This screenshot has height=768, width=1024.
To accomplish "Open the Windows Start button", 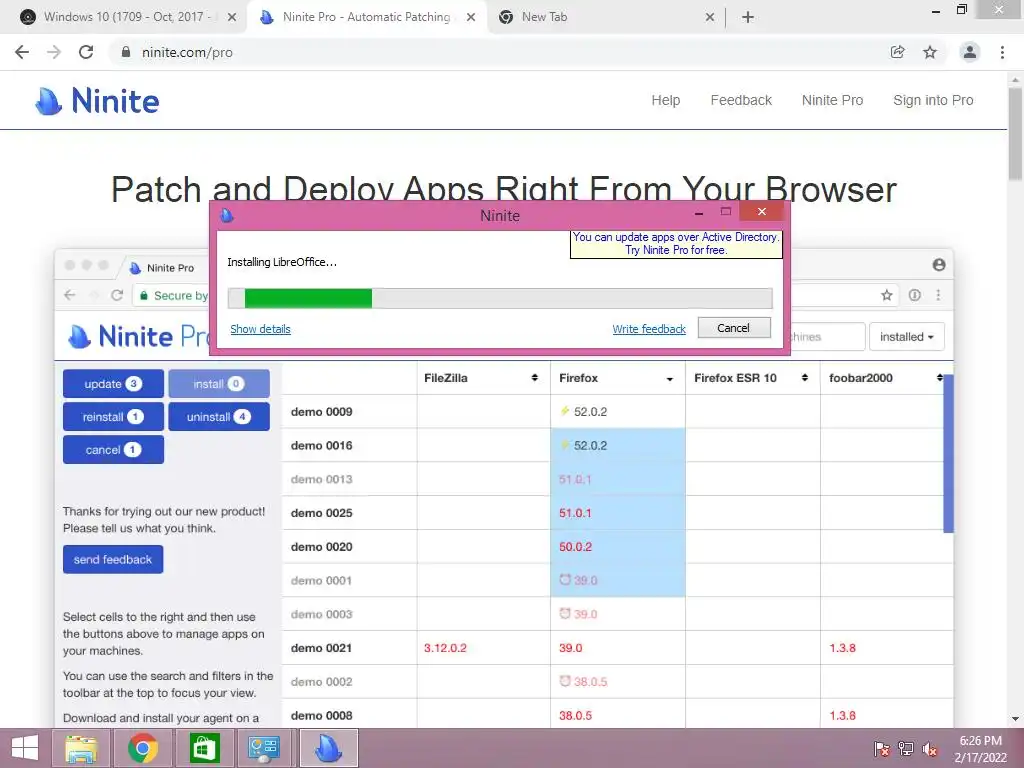I will [x=25, y=748].
